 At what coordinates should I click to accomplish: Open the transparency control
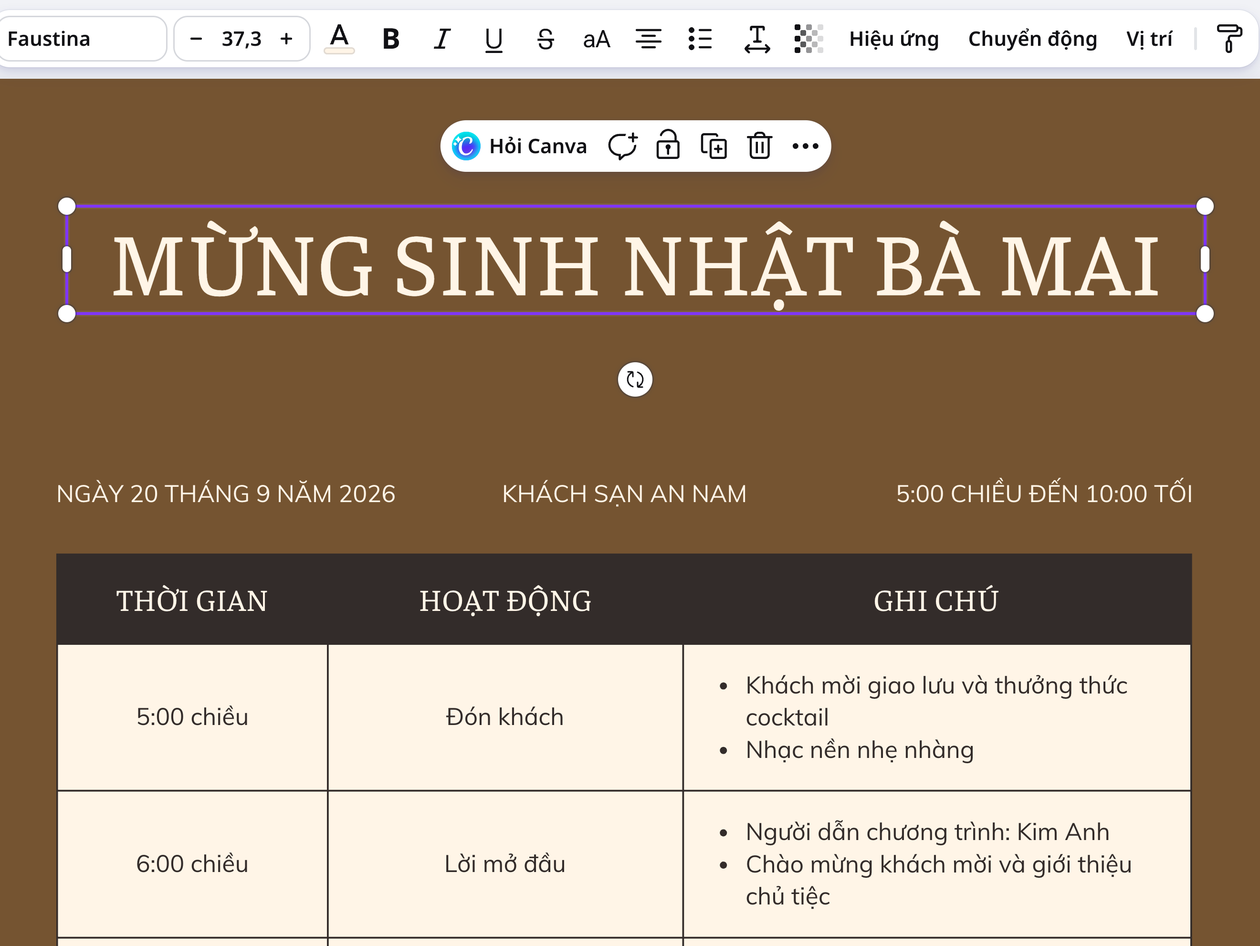point(808,39)
